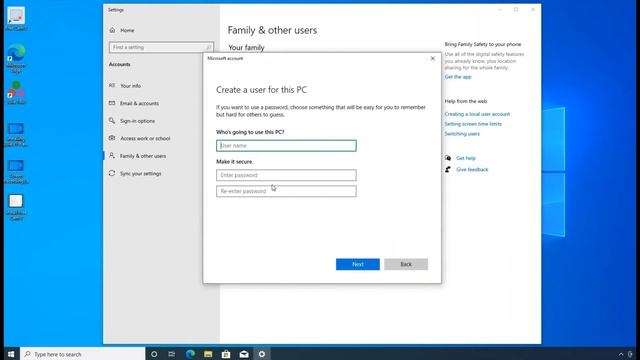
Task: Click the Email & accounts envelope icon
Action: click(112, 103)
